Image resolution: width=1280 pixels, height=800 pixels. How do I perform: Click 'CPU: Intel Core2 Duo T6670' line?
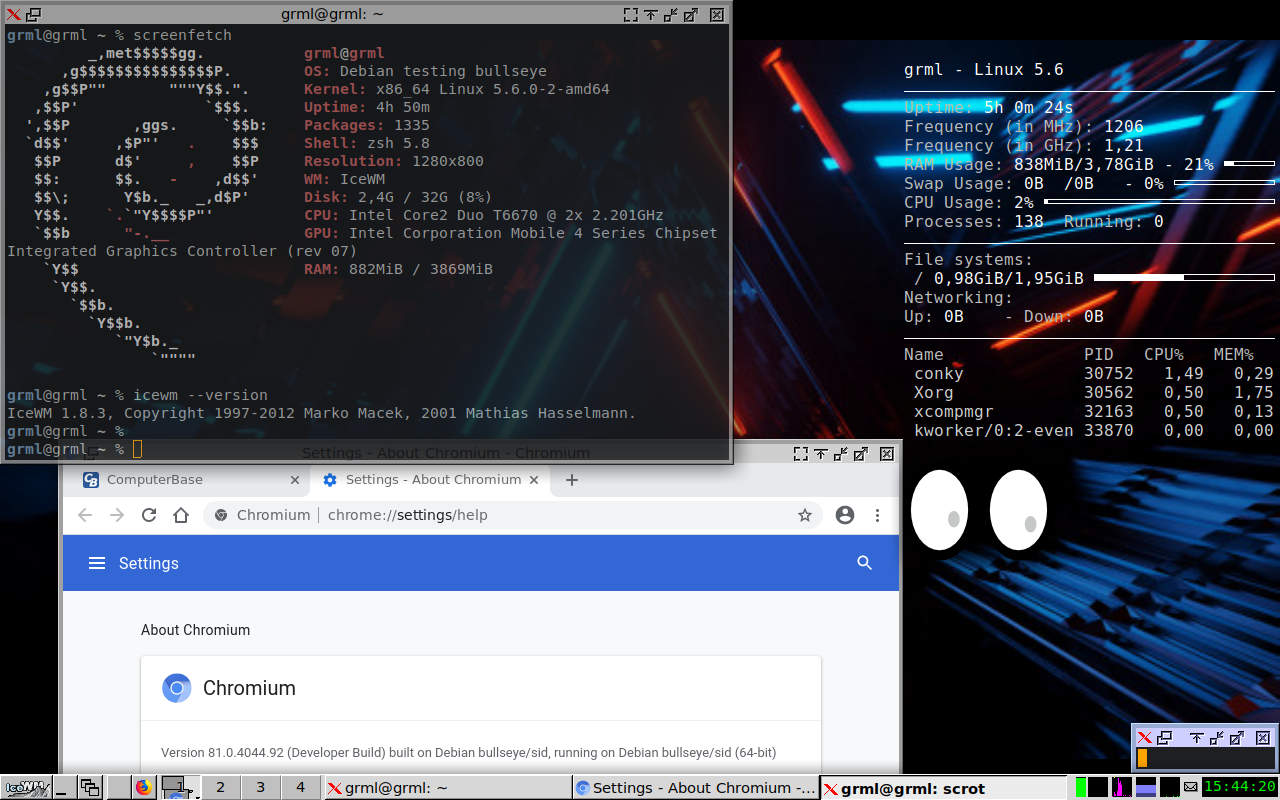click(484, 215)
